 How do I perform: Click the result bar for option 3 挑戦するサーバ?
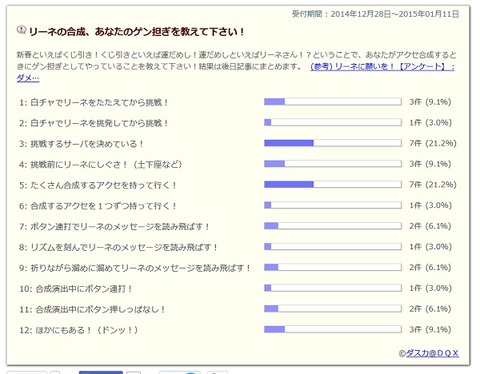333,143
